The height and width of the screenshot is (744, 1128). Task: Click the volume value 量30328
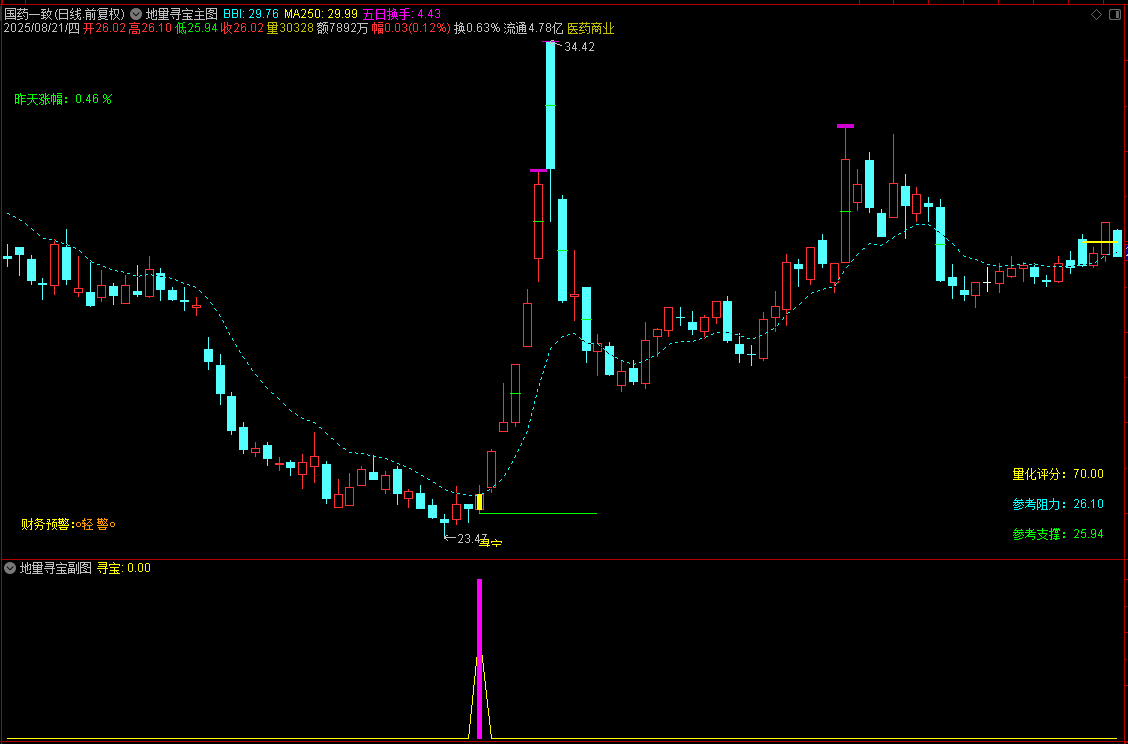click(290, 29)
